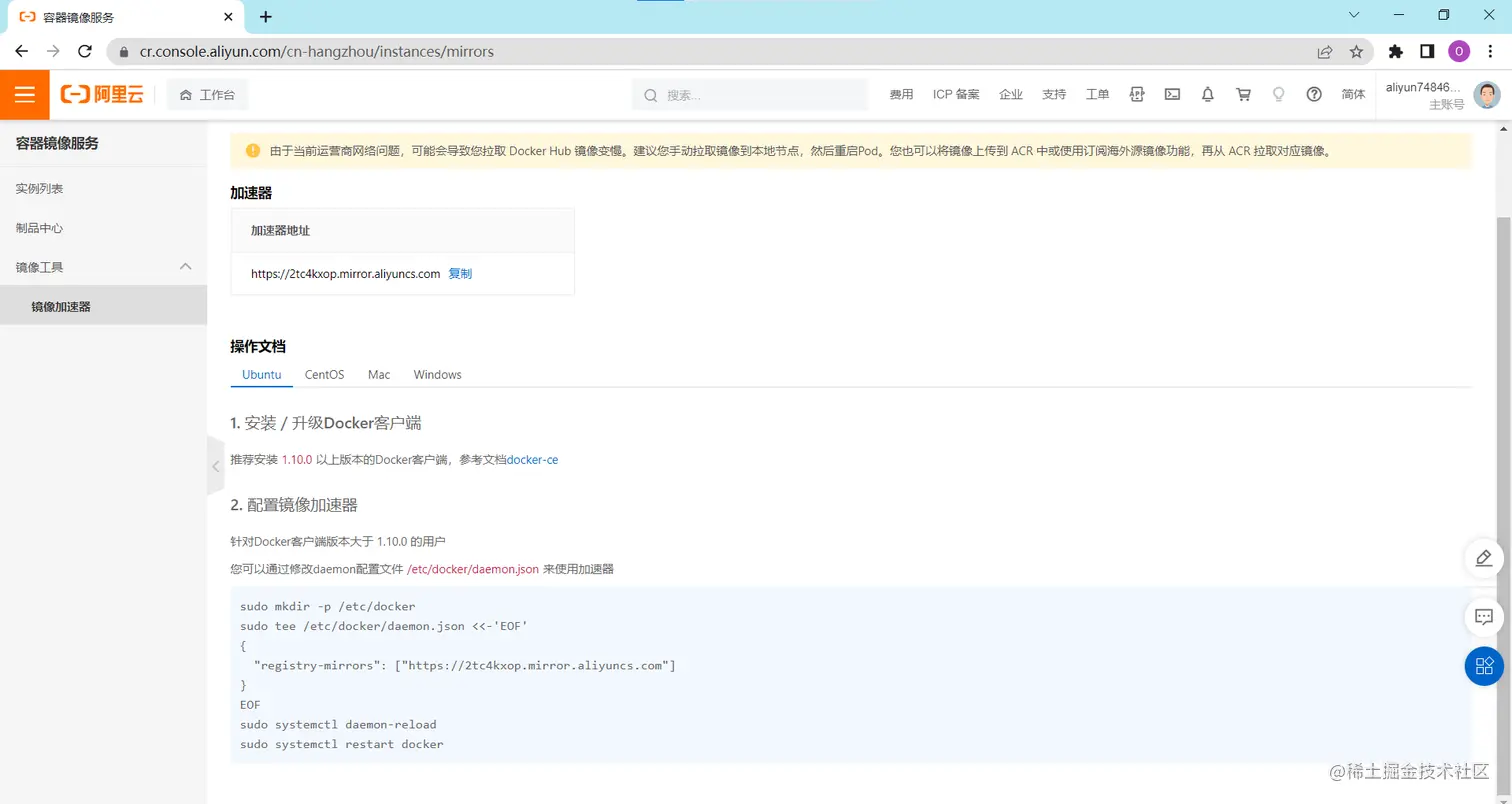
Task: Select the Ubuntu documentation tab
Action: [x=261, y=375]
